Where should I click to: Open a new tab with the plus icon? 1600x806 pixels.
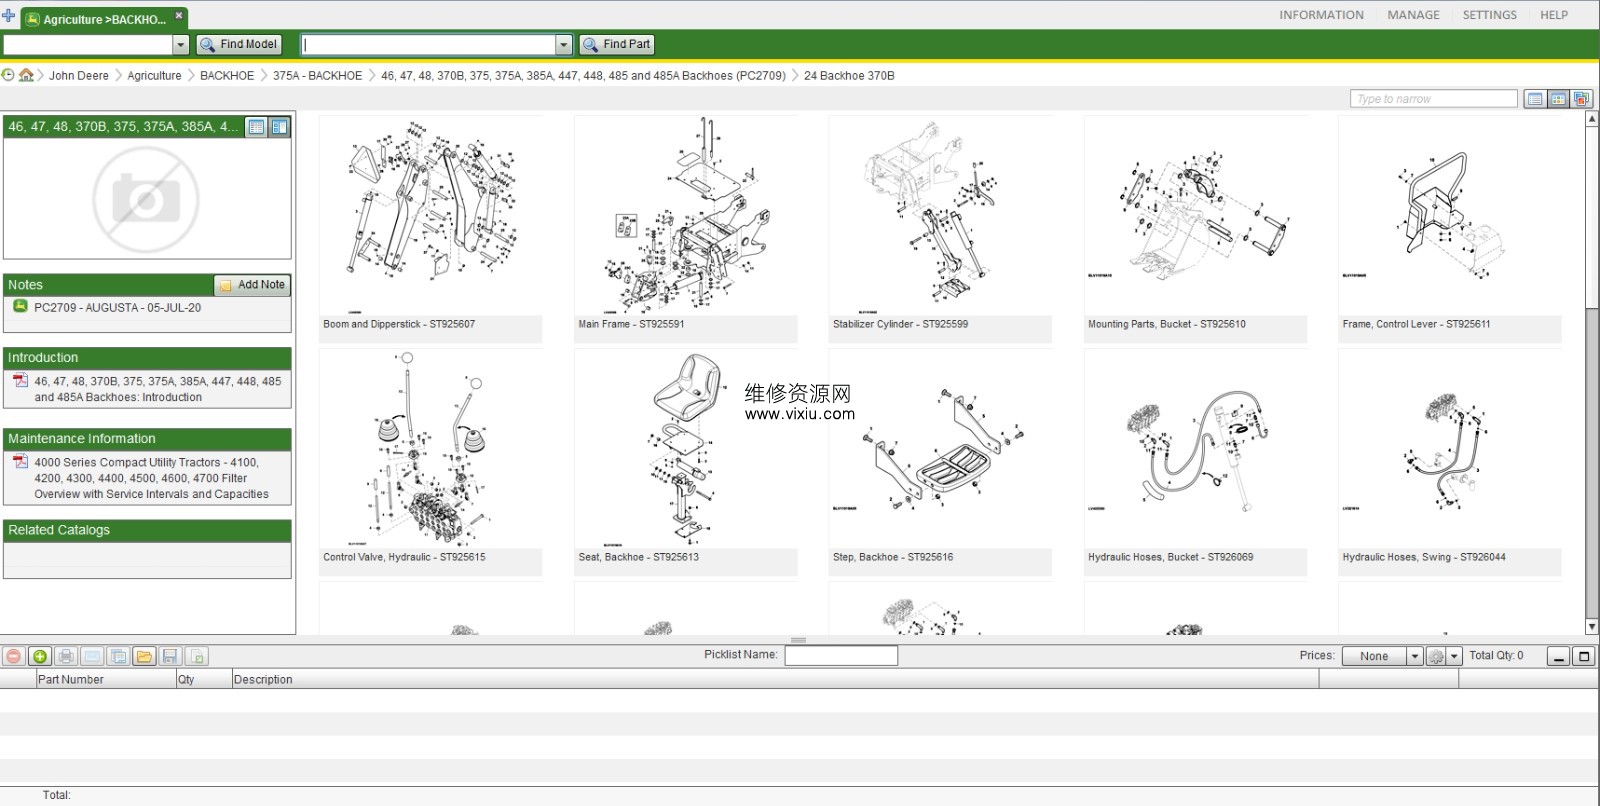(9, 16)
